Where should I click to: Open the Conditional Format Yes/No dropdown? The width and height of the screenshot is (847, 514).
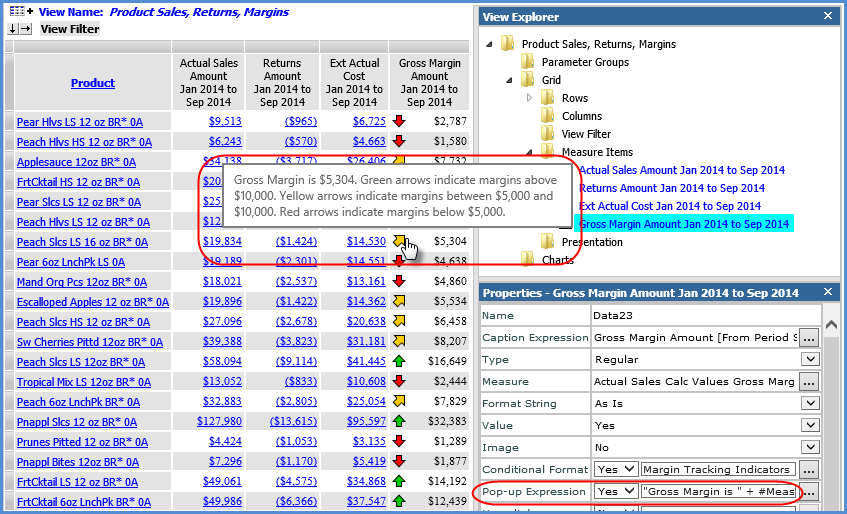616,469
